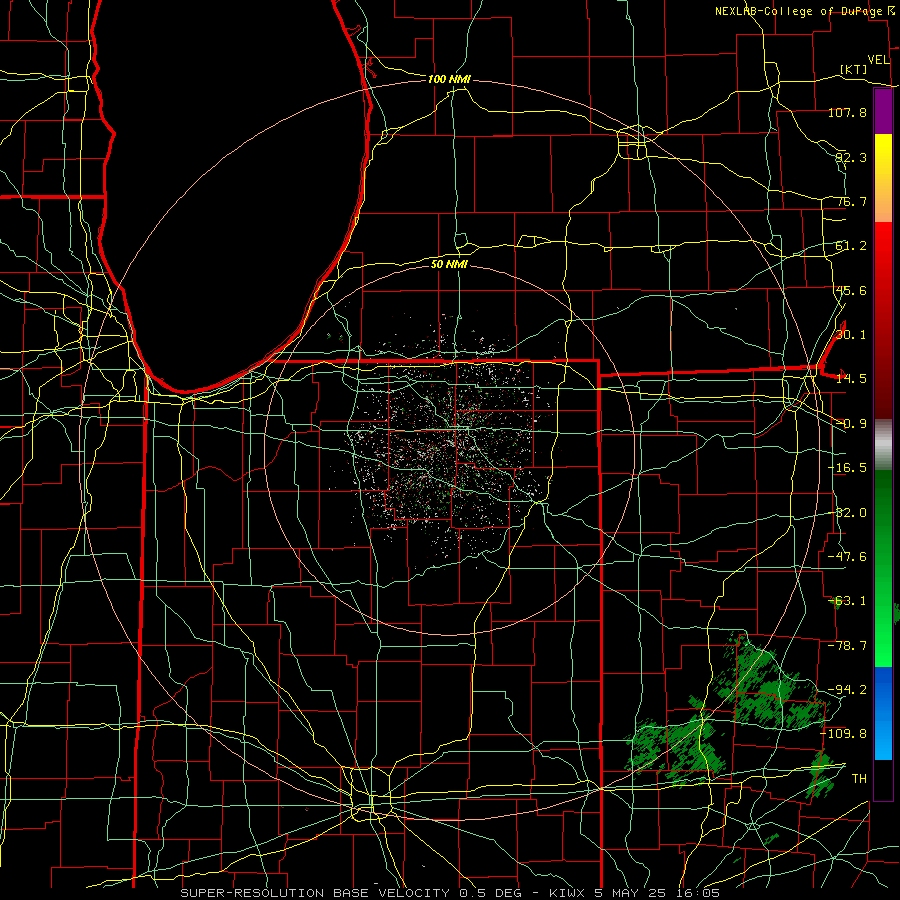Click the [KT] units label
Viewport: 900px width, 900px height.
coord(854,69)
